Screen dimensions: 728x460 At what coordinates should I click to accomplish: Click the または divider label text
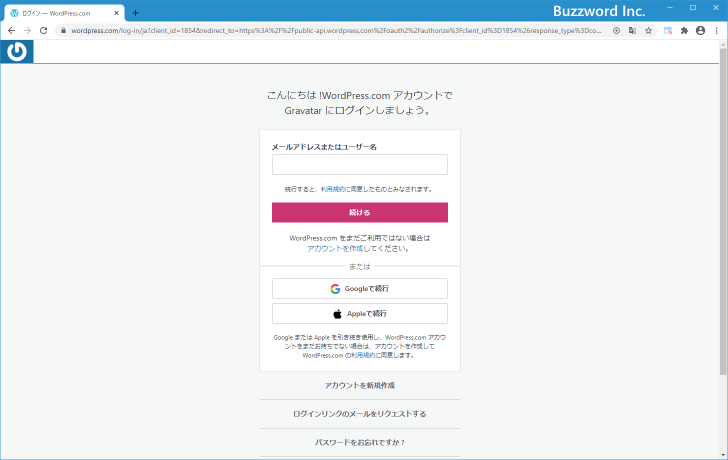click(360, 266)
